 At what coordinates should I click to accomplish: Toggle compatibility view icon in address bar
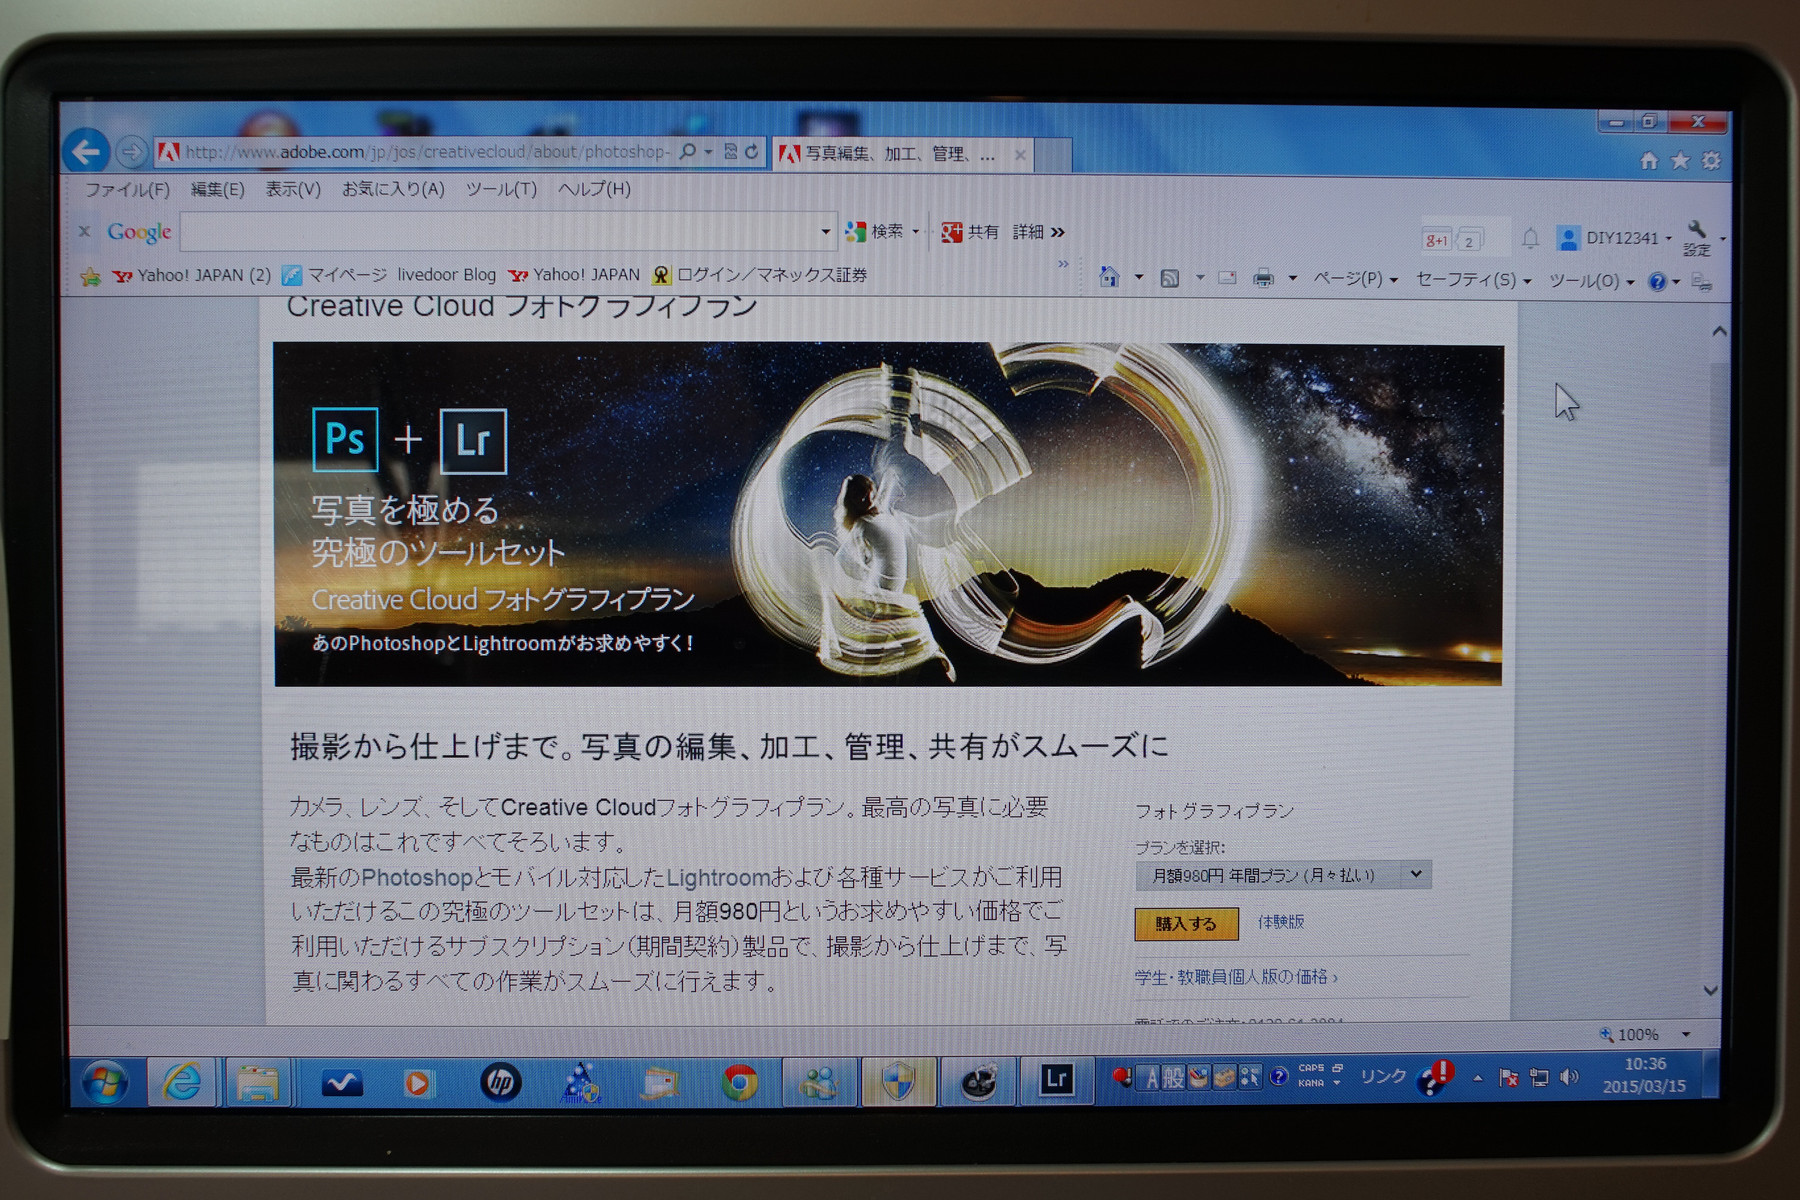coord(730,152)
